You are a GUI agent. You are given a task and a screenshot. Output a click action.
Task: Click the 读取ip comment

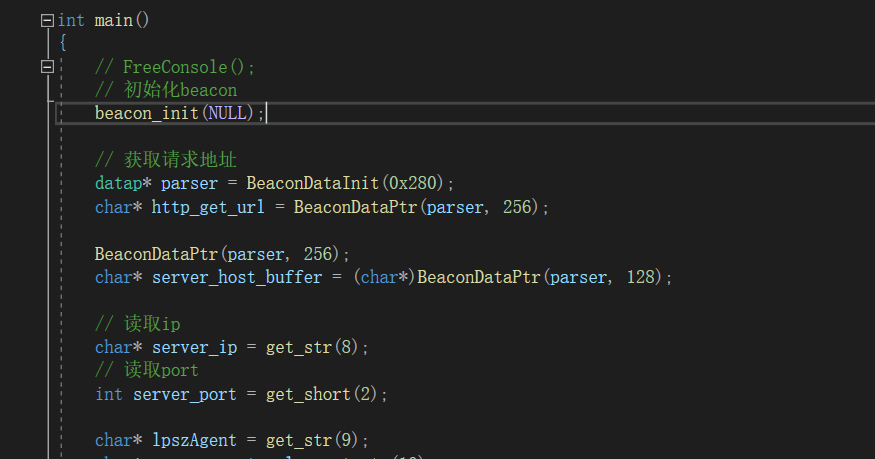click(x=137, y=324)
